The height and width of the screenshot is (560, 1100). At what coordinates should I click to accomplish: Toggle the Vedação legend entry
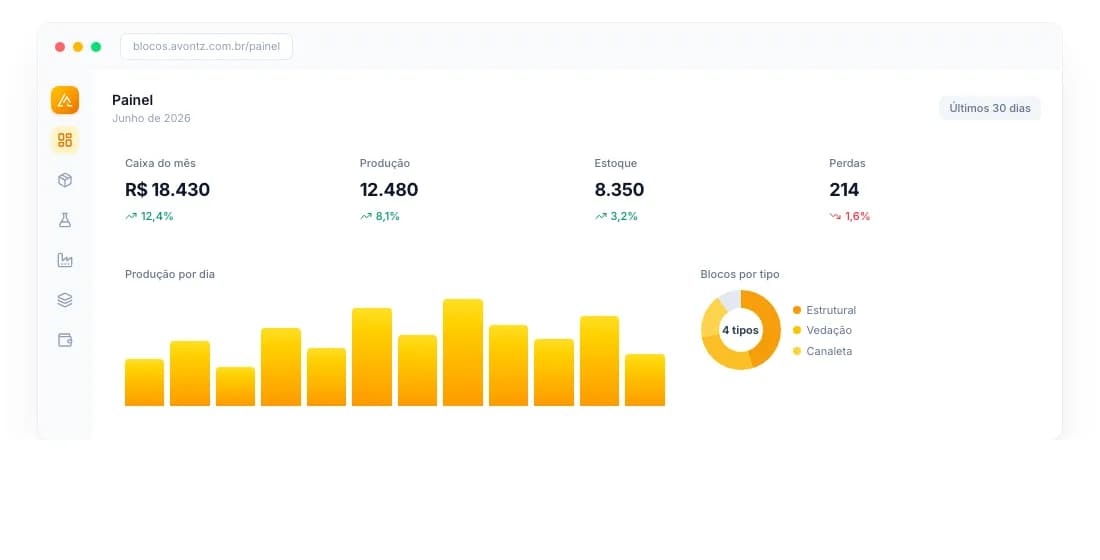point(822,331)
